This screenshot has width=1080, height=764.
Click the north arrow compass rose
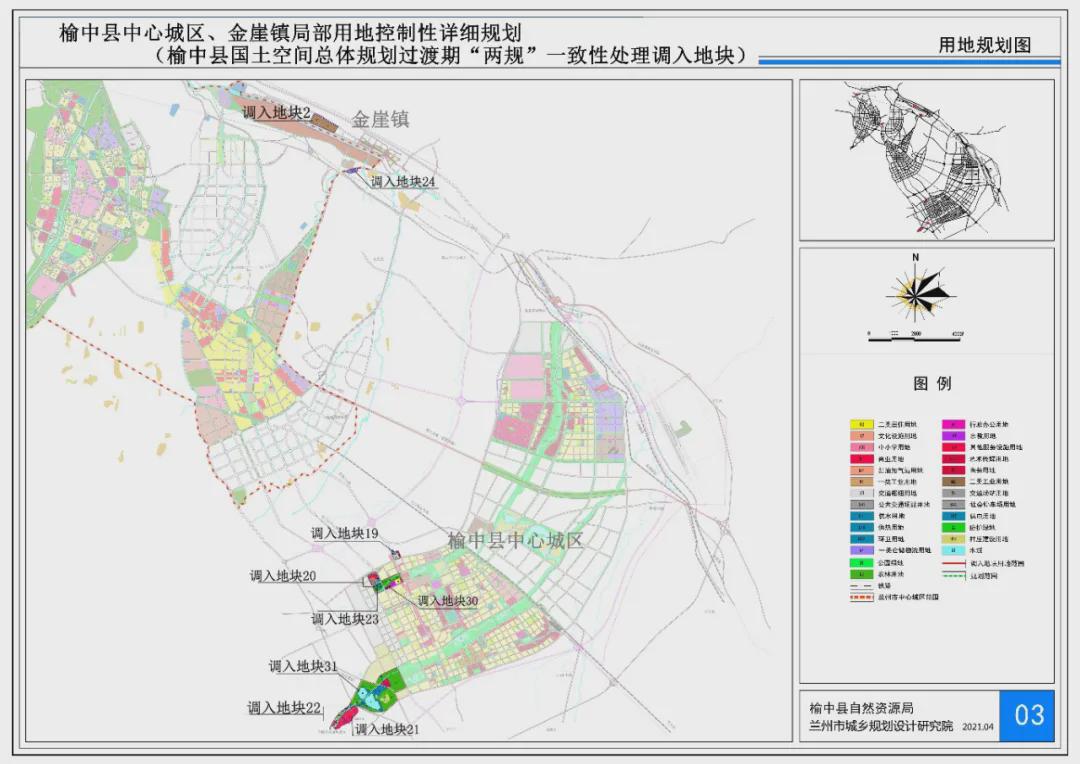click(916, 289)
